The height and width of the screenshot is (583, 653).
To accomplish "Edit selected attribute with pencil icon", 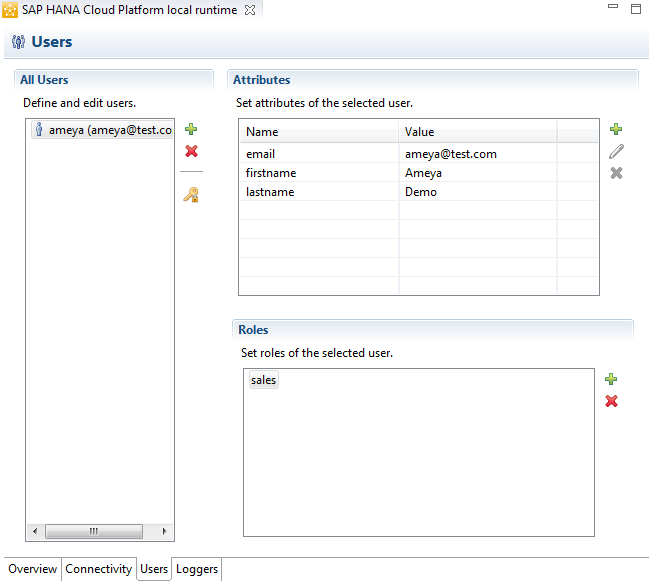I will tap(616, 151).
